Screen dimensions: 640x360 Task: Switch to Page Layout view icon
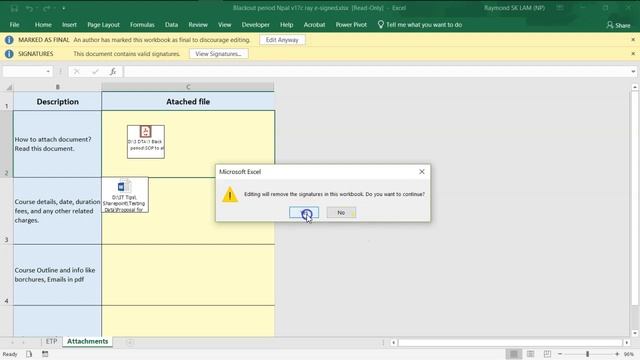click(530, 354)
